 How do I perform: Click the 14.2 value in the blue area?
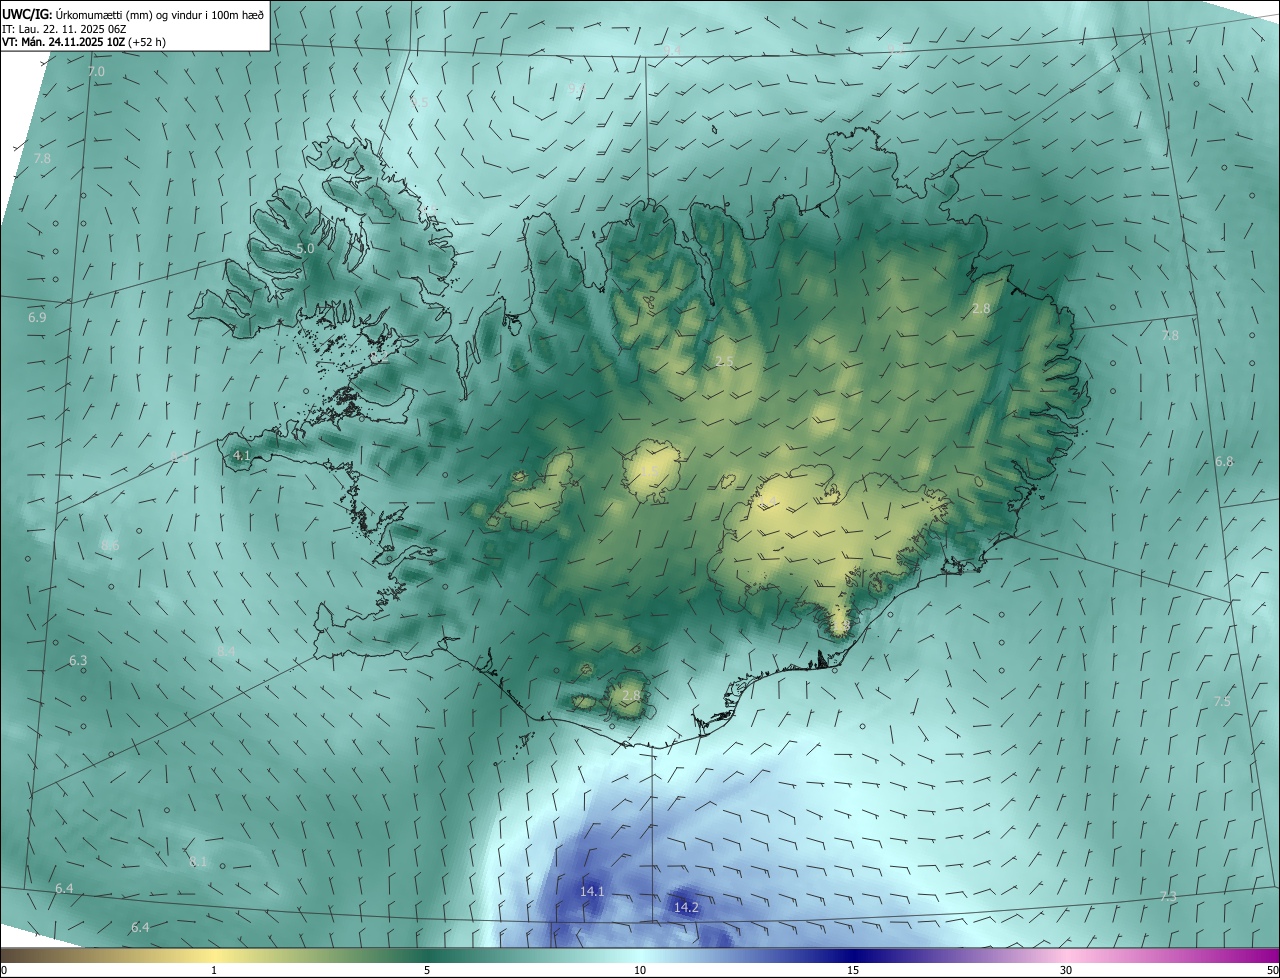pyautogui.click(x=686, y=908)
